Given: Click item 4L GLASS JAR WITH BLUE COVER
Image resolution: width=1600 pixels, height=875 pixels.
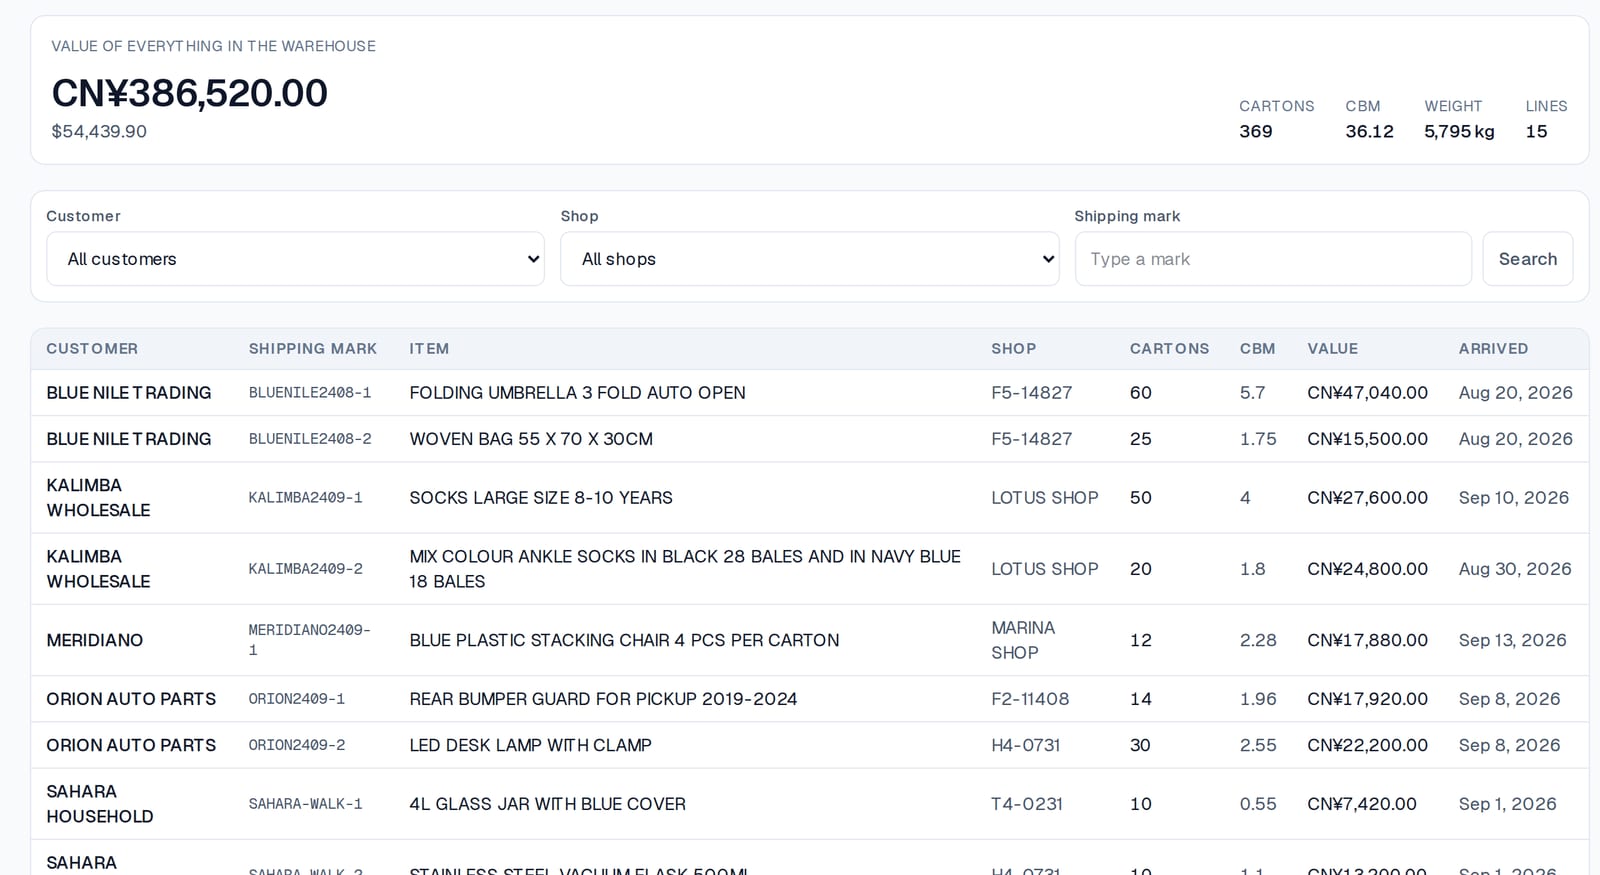Looking at the screenshot, I should [x=547, y=804].
